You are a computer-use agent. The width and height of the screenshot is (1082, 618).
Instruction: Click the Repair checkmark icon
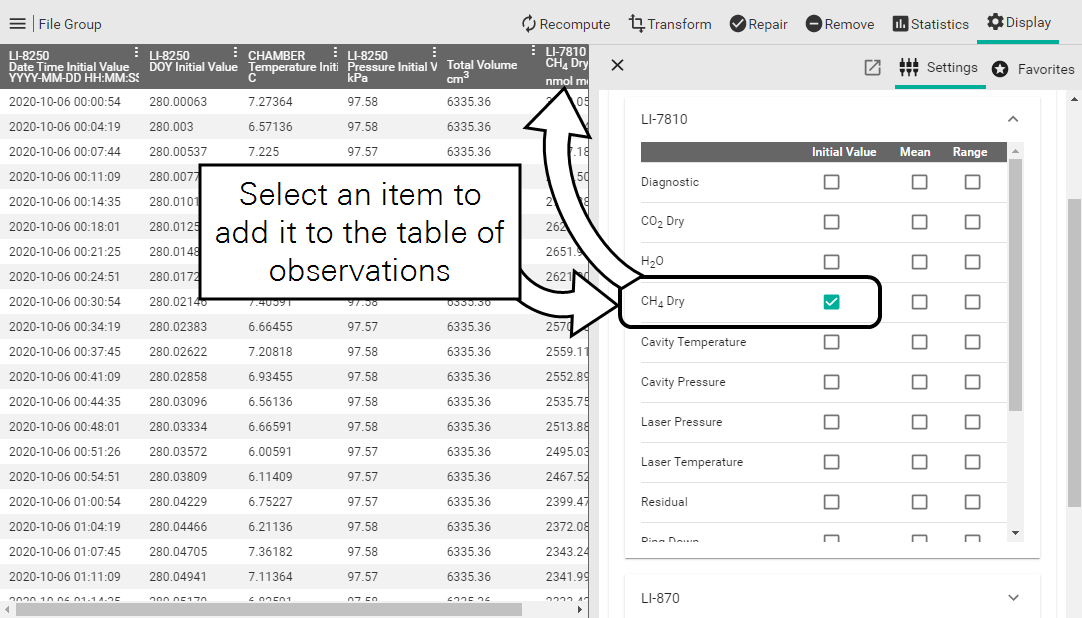pos(738,24)
